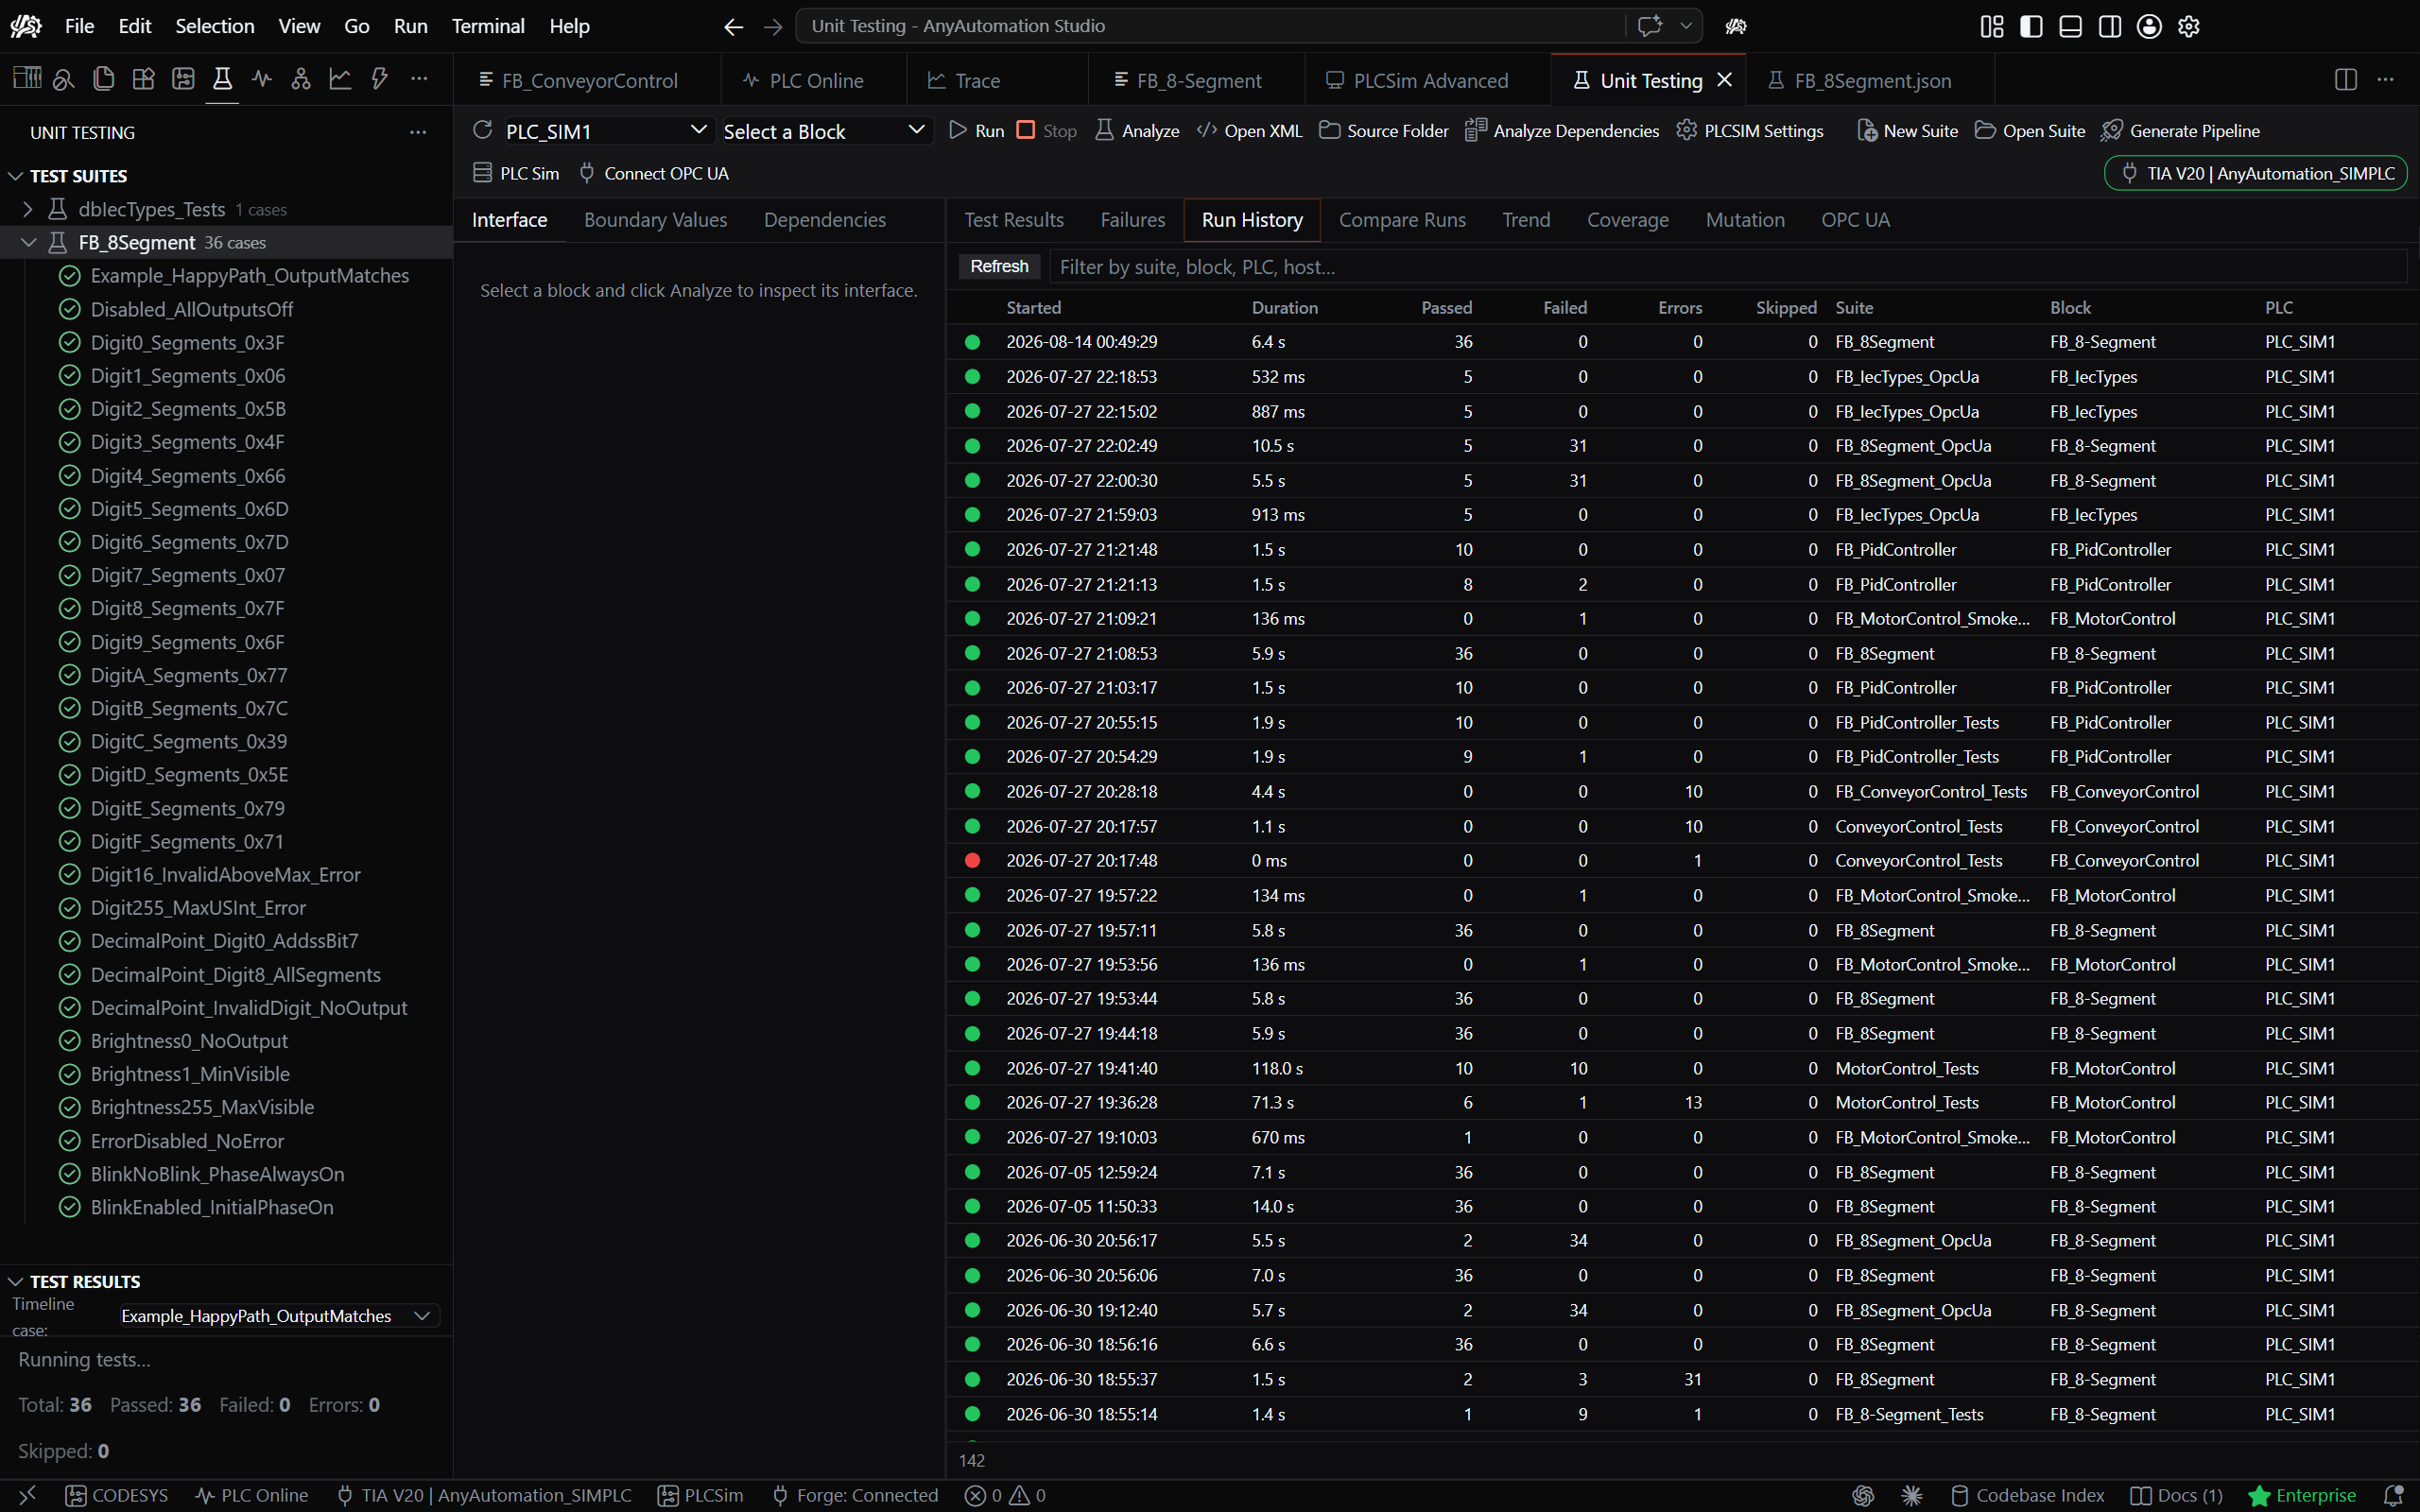The height and width of the screenshot is (1512, 2420).
Task: Click Generate Pipeline toolbar item
Action: coord(2180,131)
